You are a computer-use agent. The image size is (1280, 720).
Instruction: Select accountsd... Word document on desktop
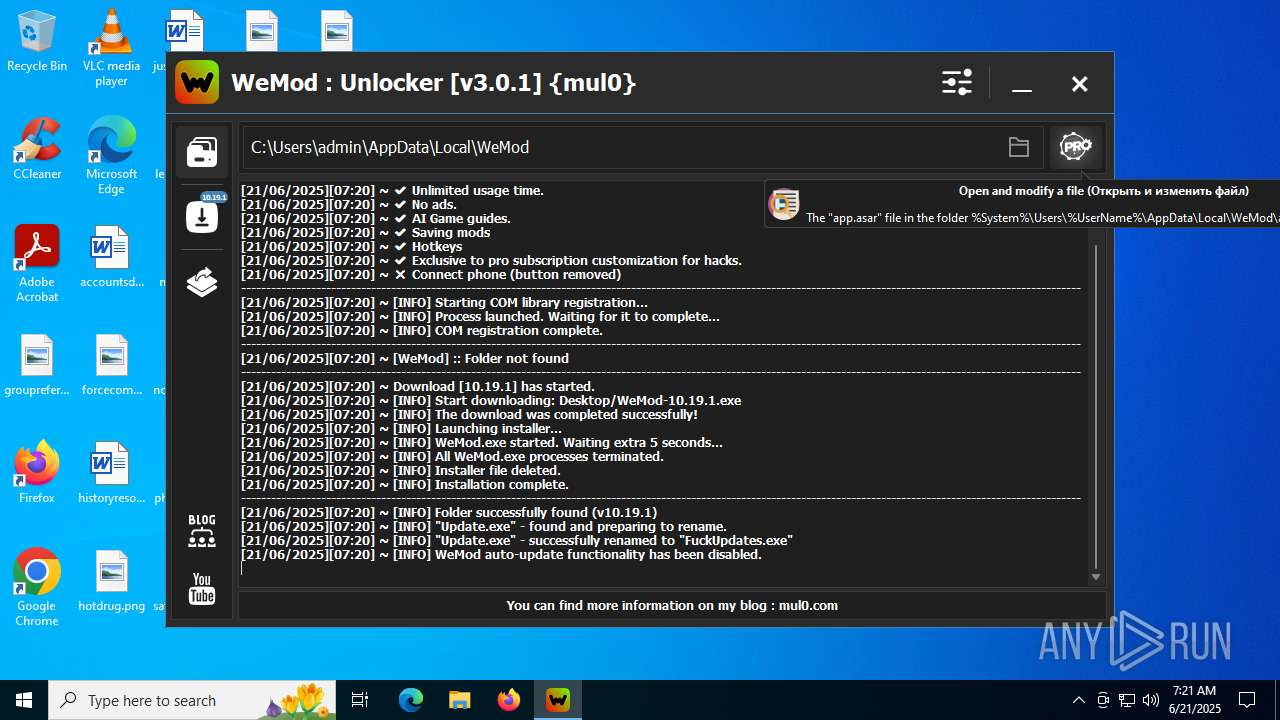point(111,258)
